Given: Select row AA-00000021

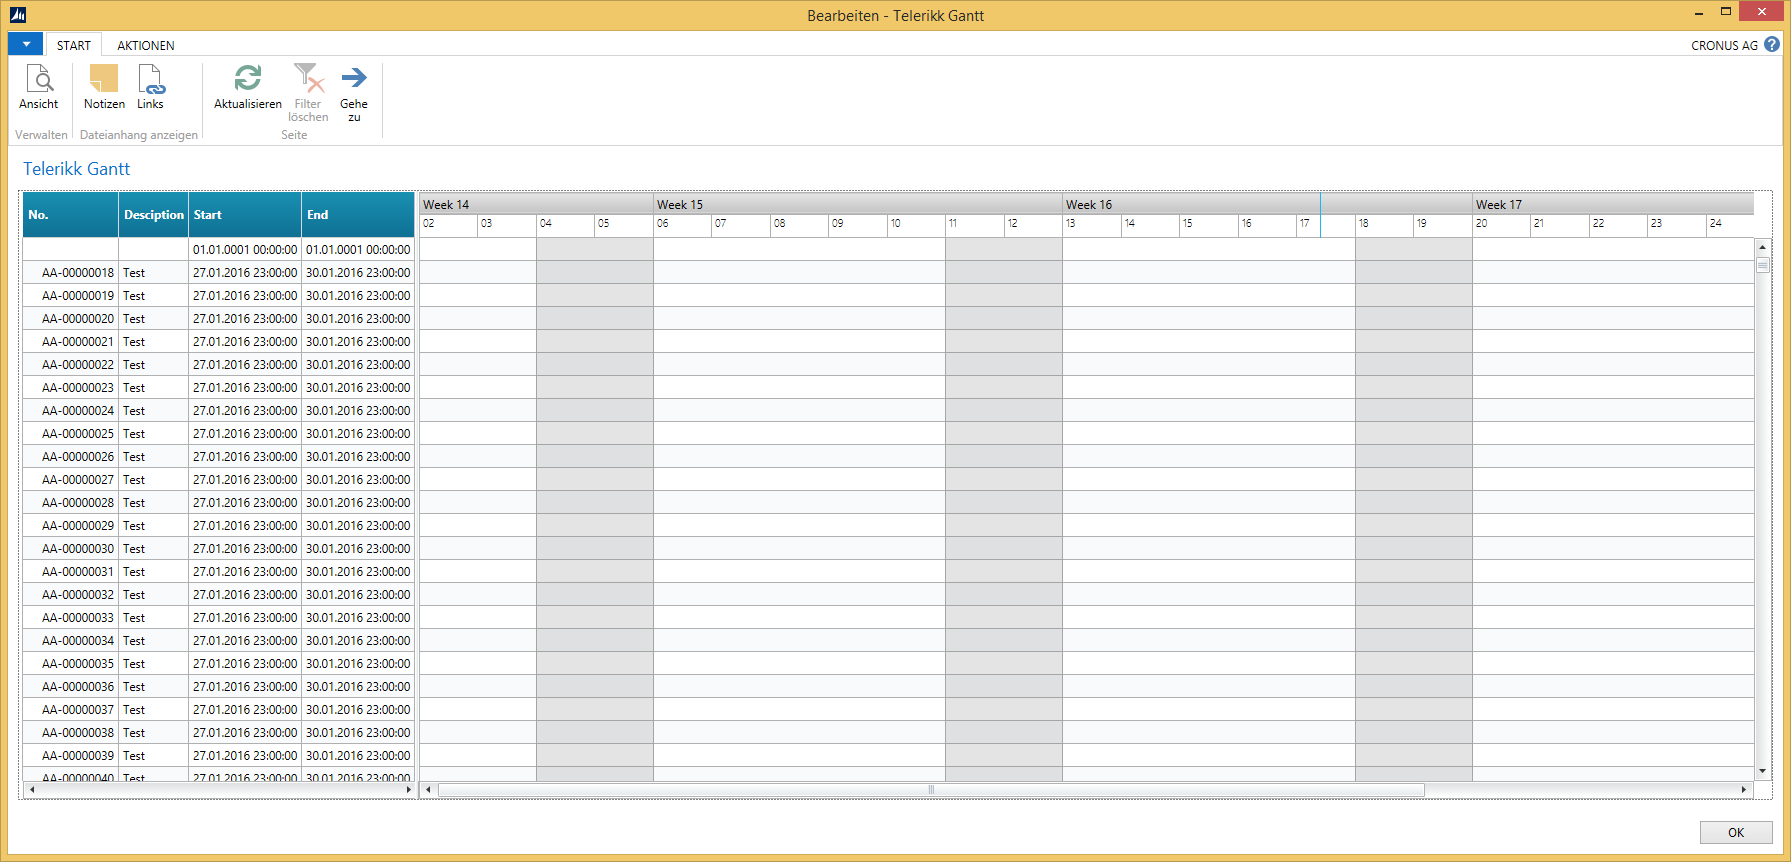Looking at the screenshot, I should tap(218, 341).
